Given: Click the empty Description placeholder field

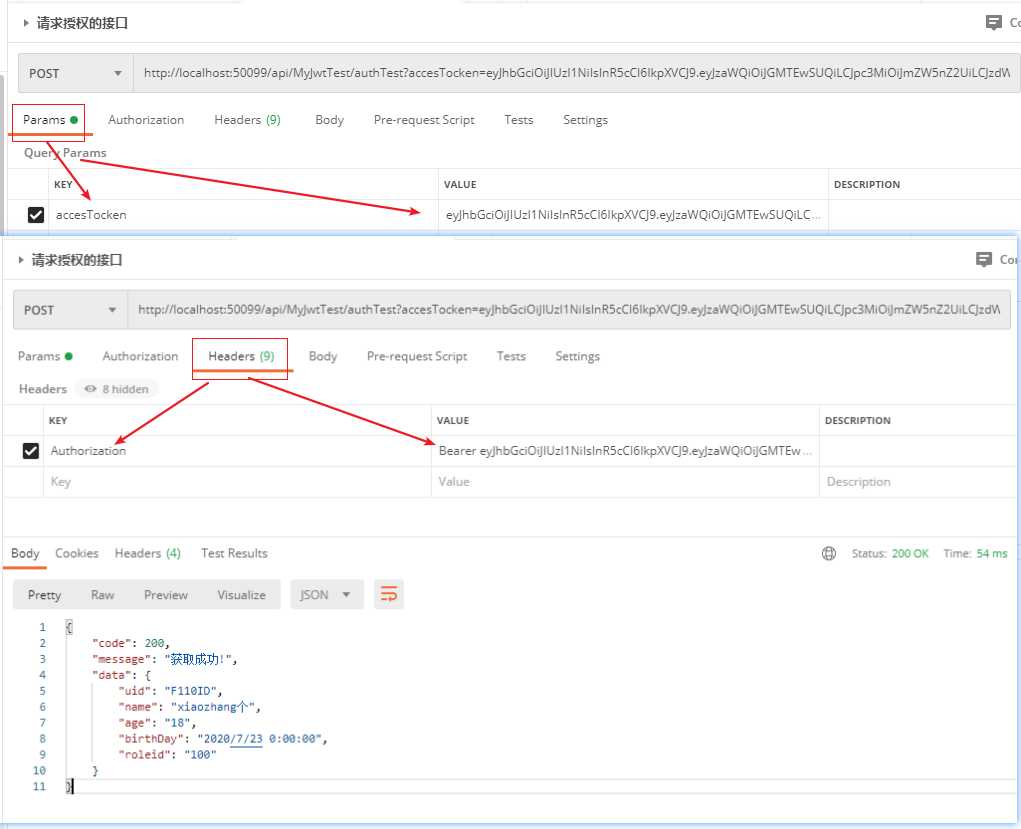Looking at the screenshot, I should click(918, 482).
